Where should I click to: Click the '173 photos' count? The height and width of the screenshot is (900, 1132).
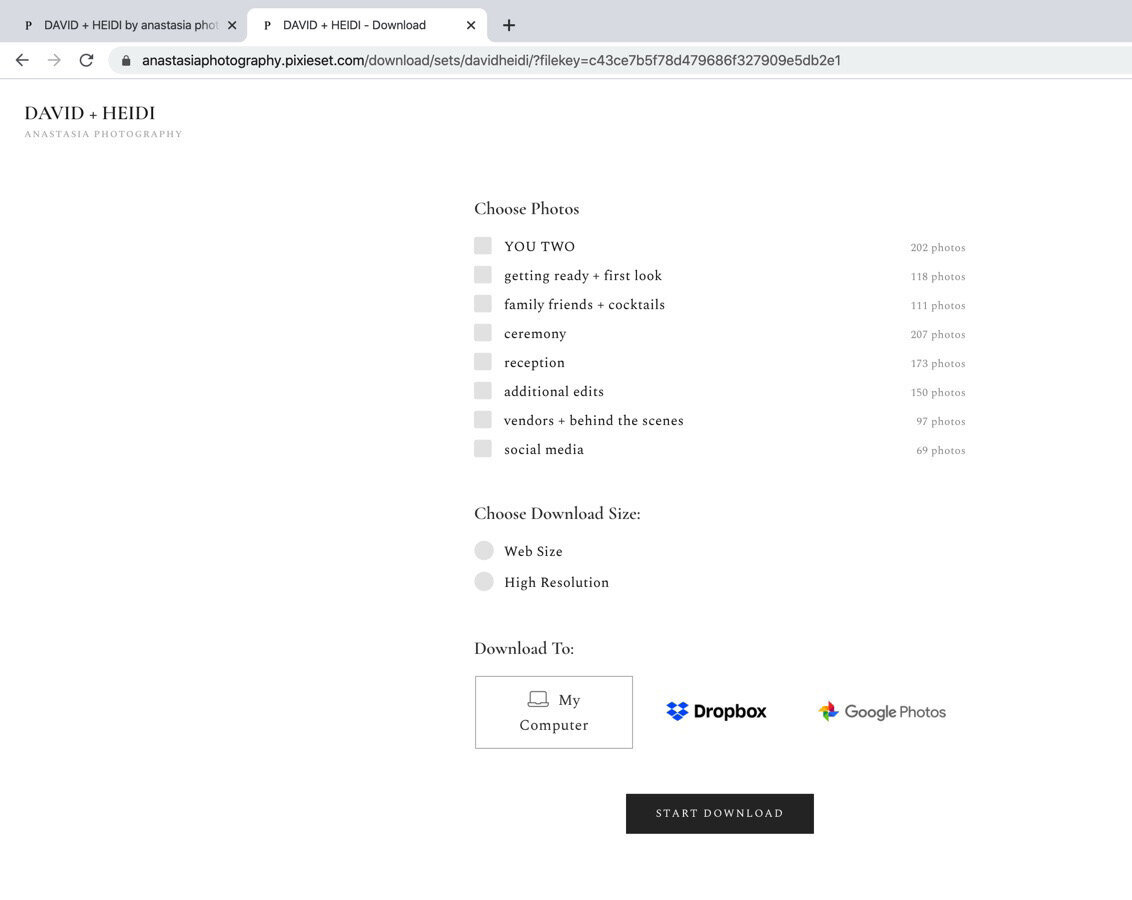[938, 363]
